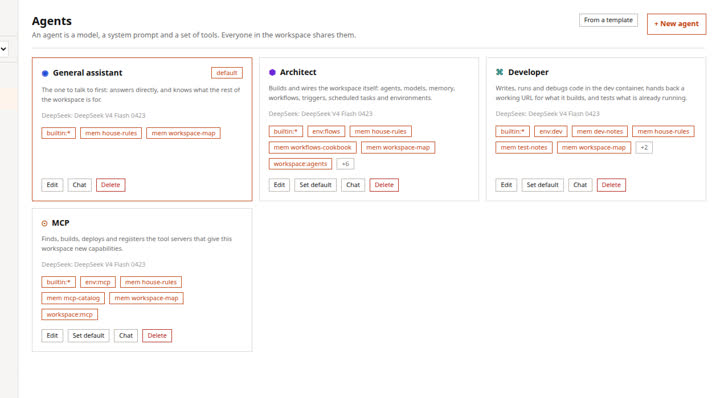
Task: Click the env:mcp tag on MCP card
Action: (98, 282)
